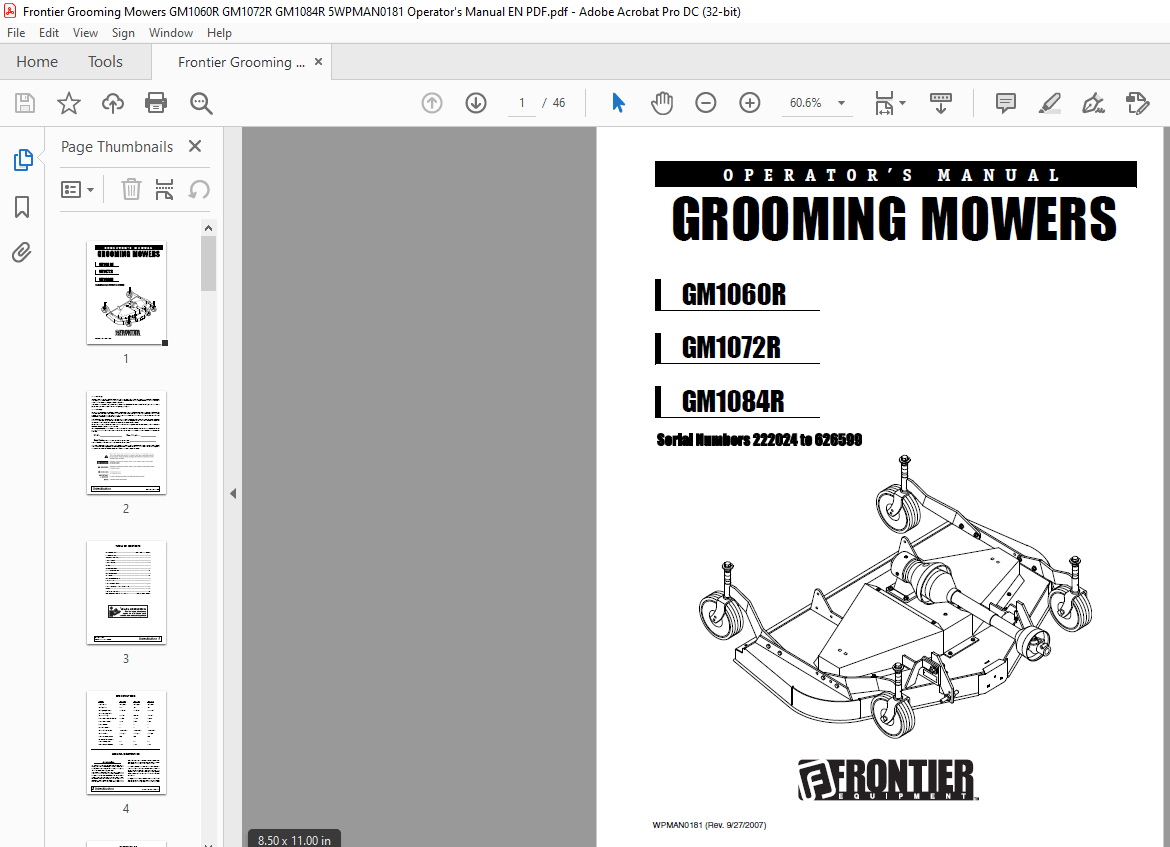Image resolution: width=1170 pixels, height=847 pixels.
Task: Click the total pages 46 label
Action: click(x=559, y=103)
